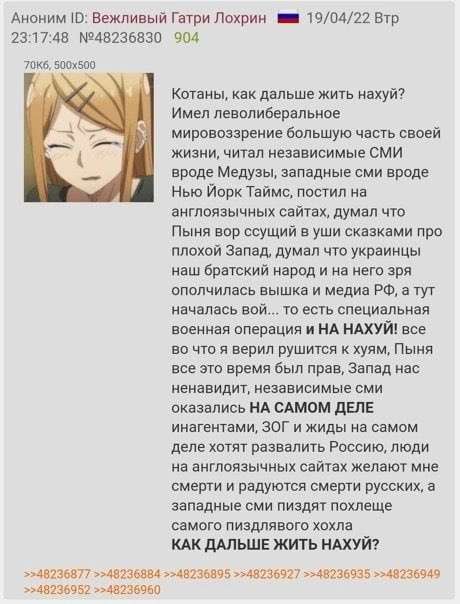Screen dimensions: 460x604
Task: Click bold text НА САМОМ ДЕЛЕ
Action: [312, 408]
